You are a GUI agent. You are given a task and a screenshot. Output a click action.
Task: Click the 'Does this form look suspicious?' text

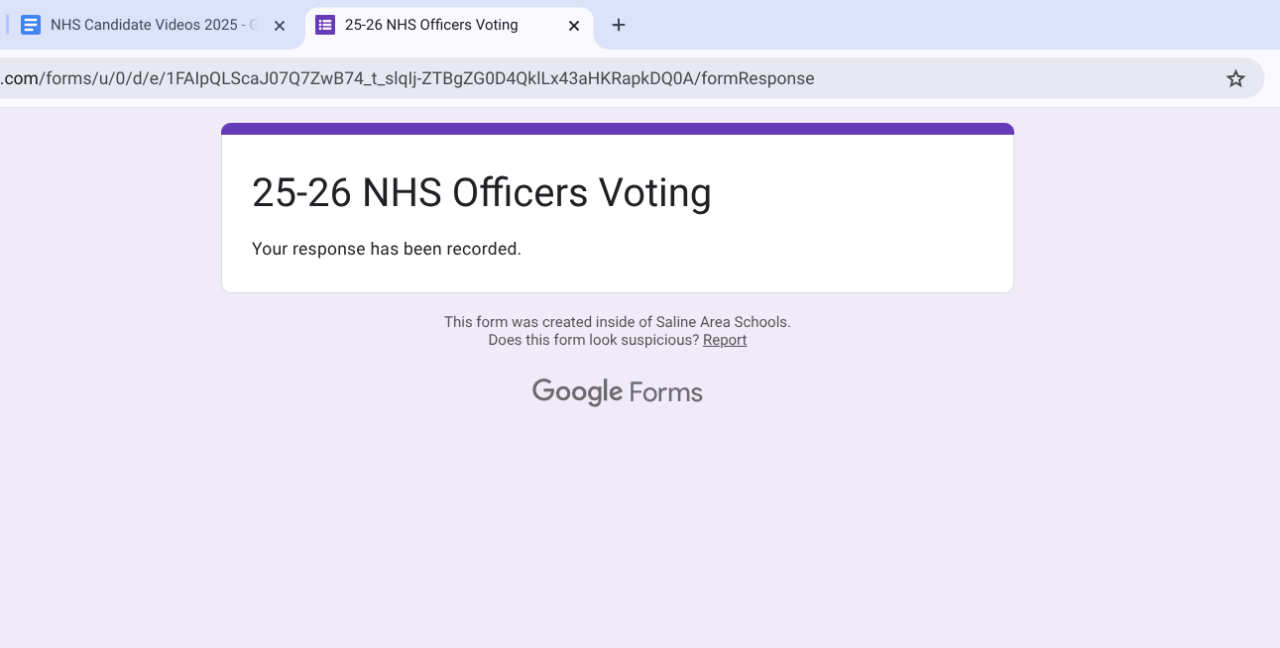[593, 340]
